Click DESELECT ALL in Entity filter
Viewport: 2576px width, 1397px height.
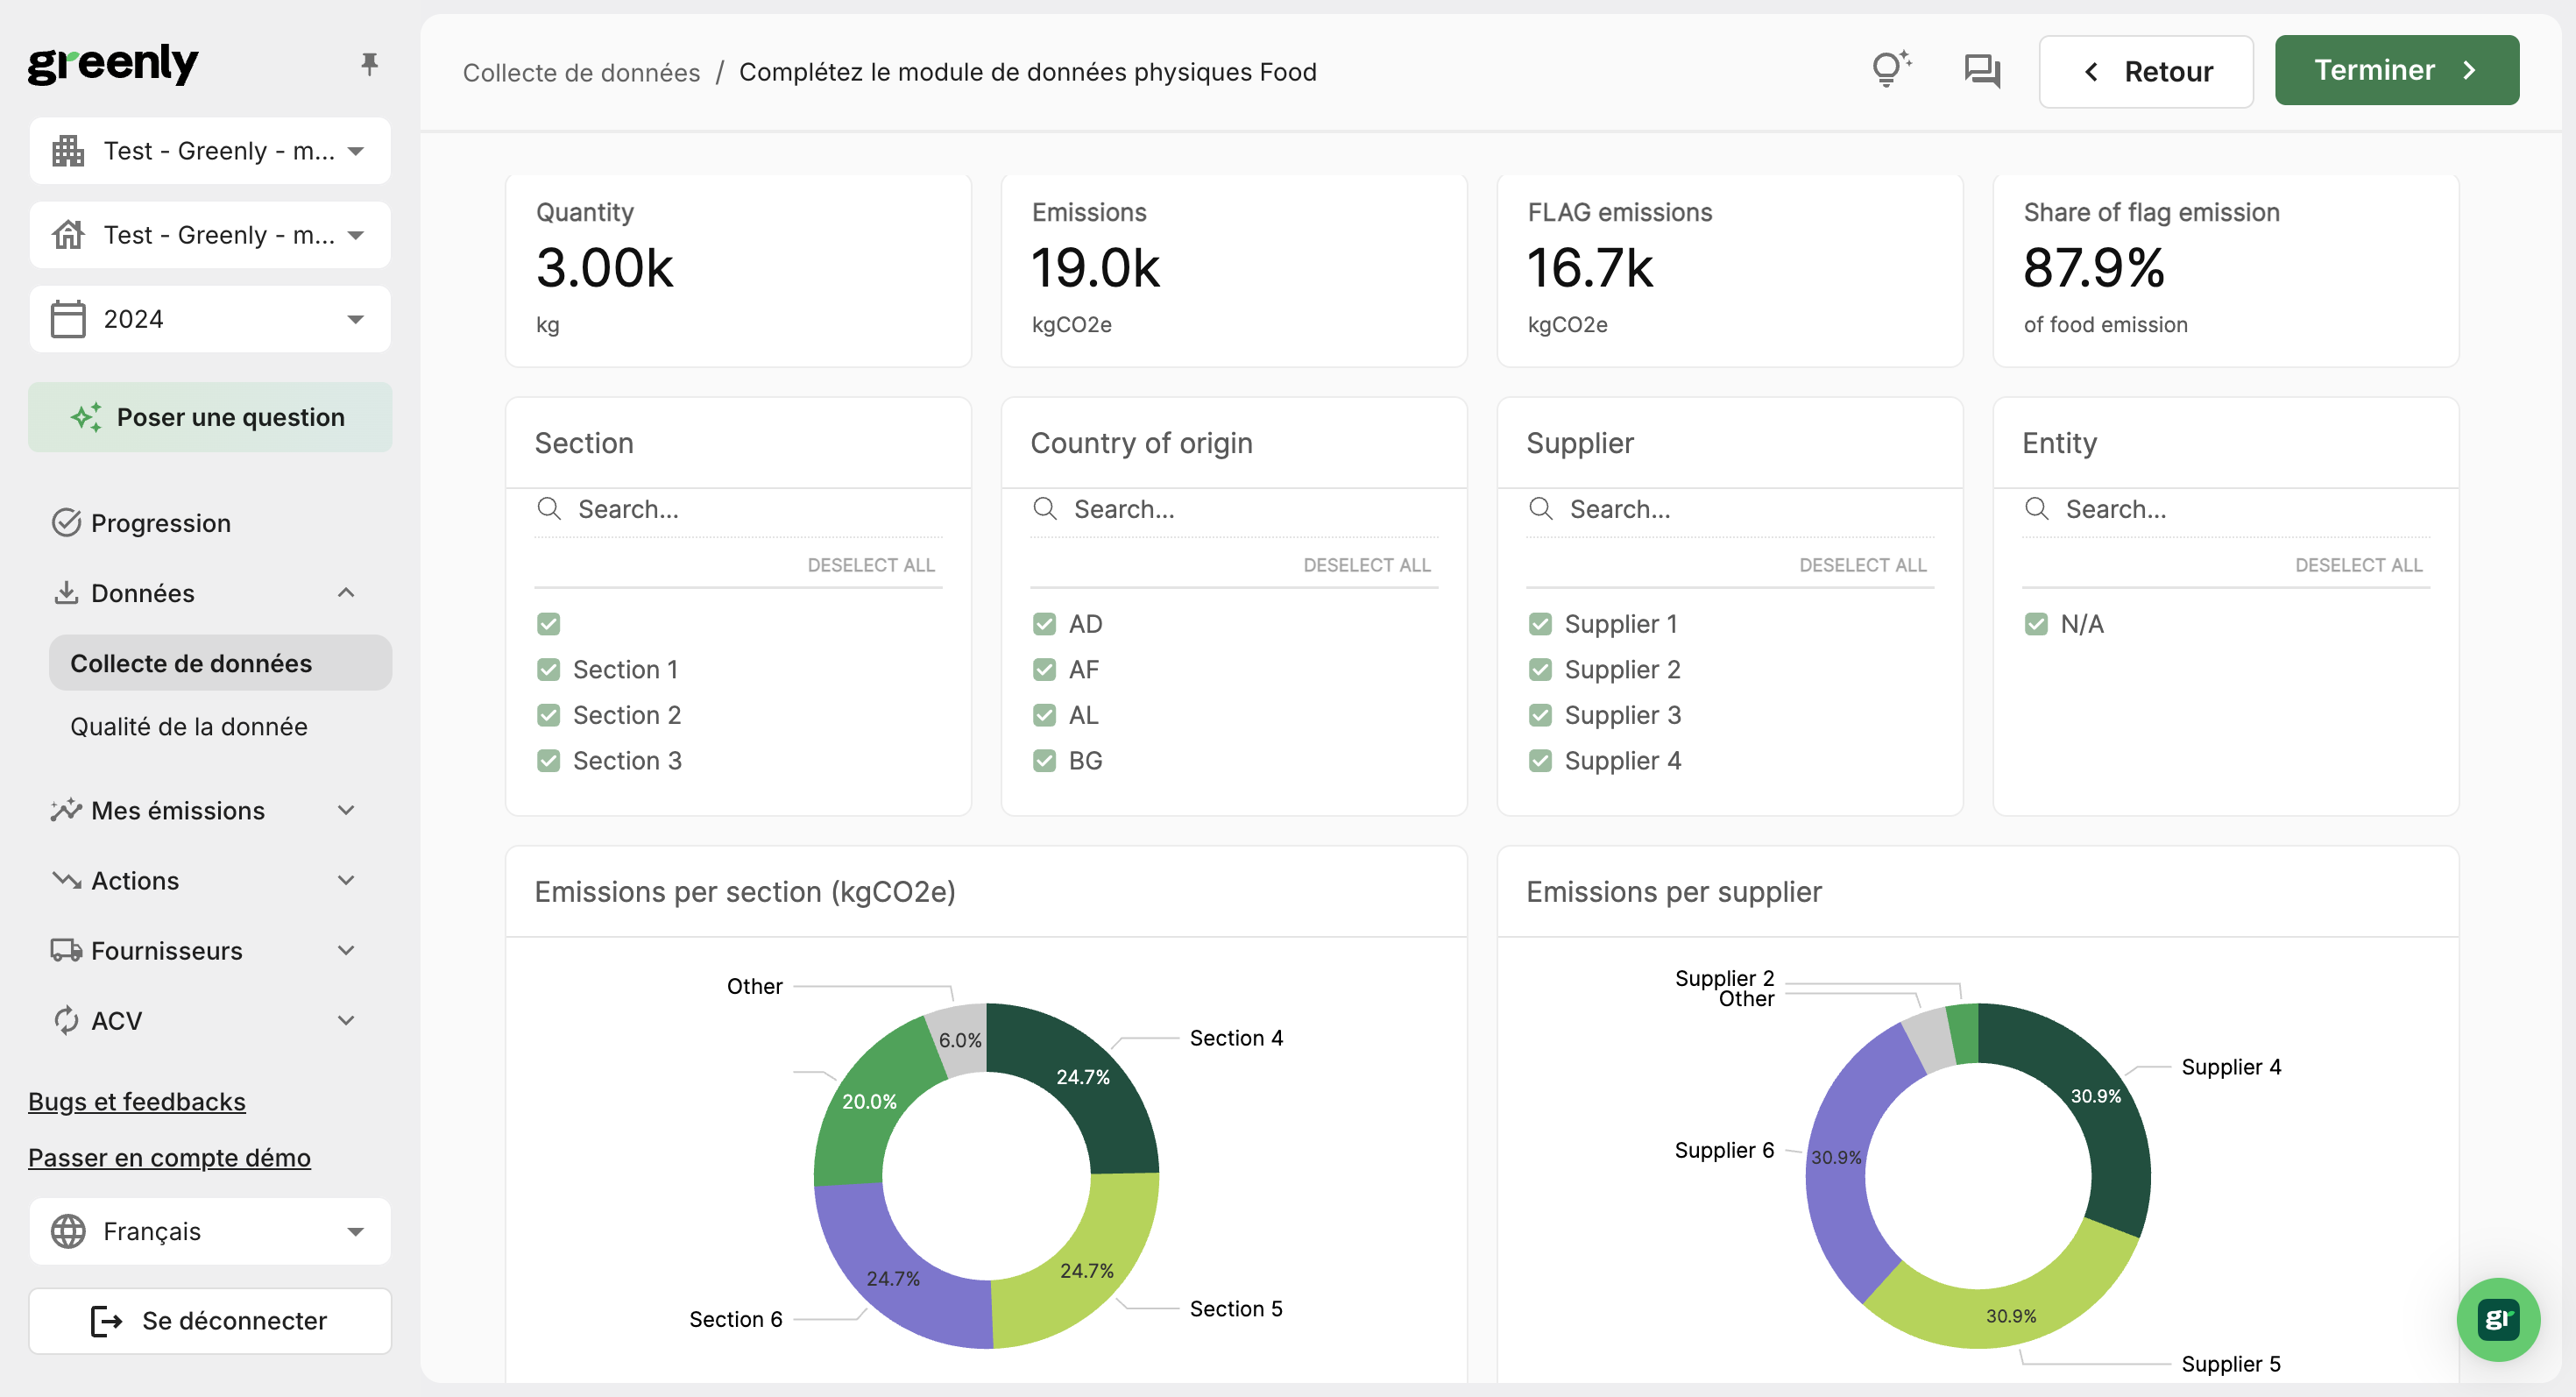[x=2358, y=565]
